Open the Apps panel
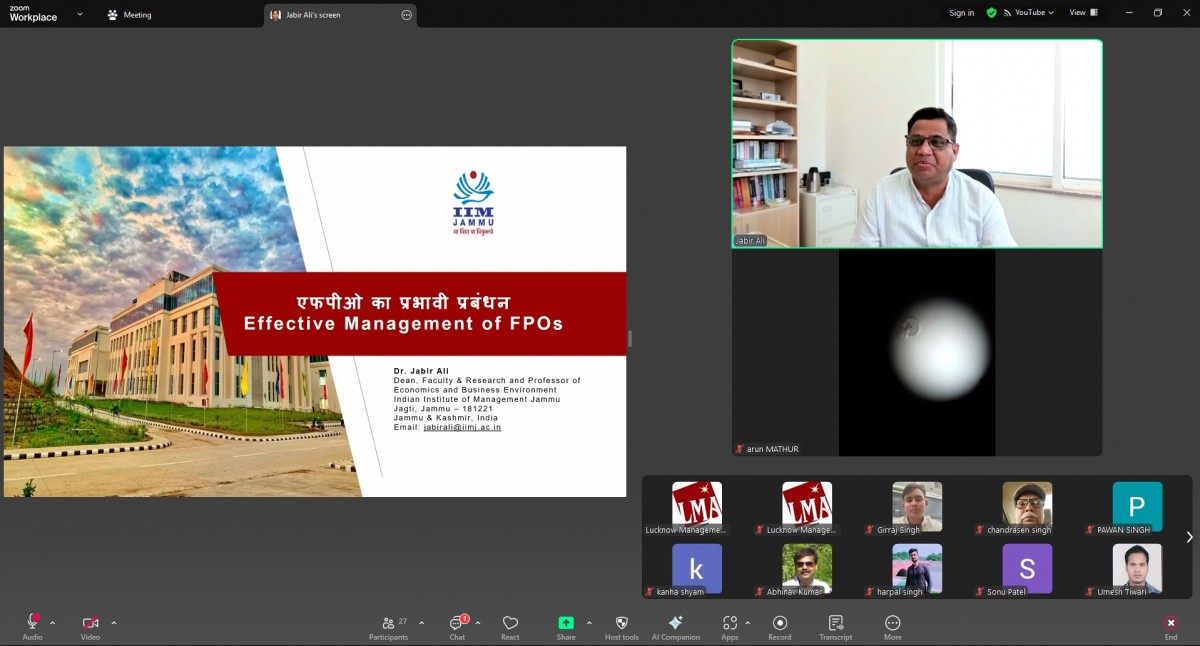This screenshot has height=646, width=1200. tap(729, 624)
